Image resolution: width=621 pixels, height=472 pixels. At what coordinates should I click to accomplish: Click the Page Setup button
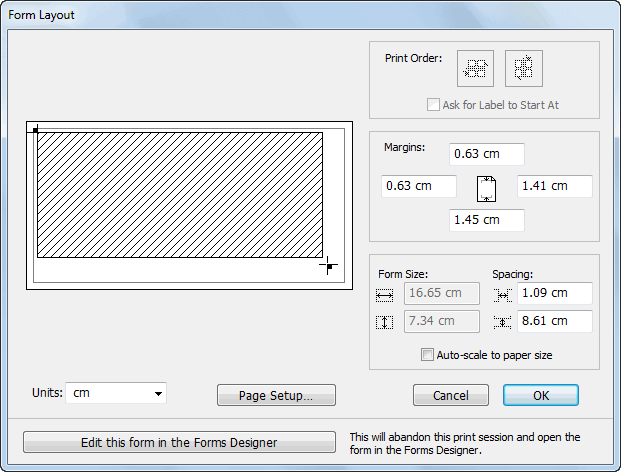click(x=276, y=395)
